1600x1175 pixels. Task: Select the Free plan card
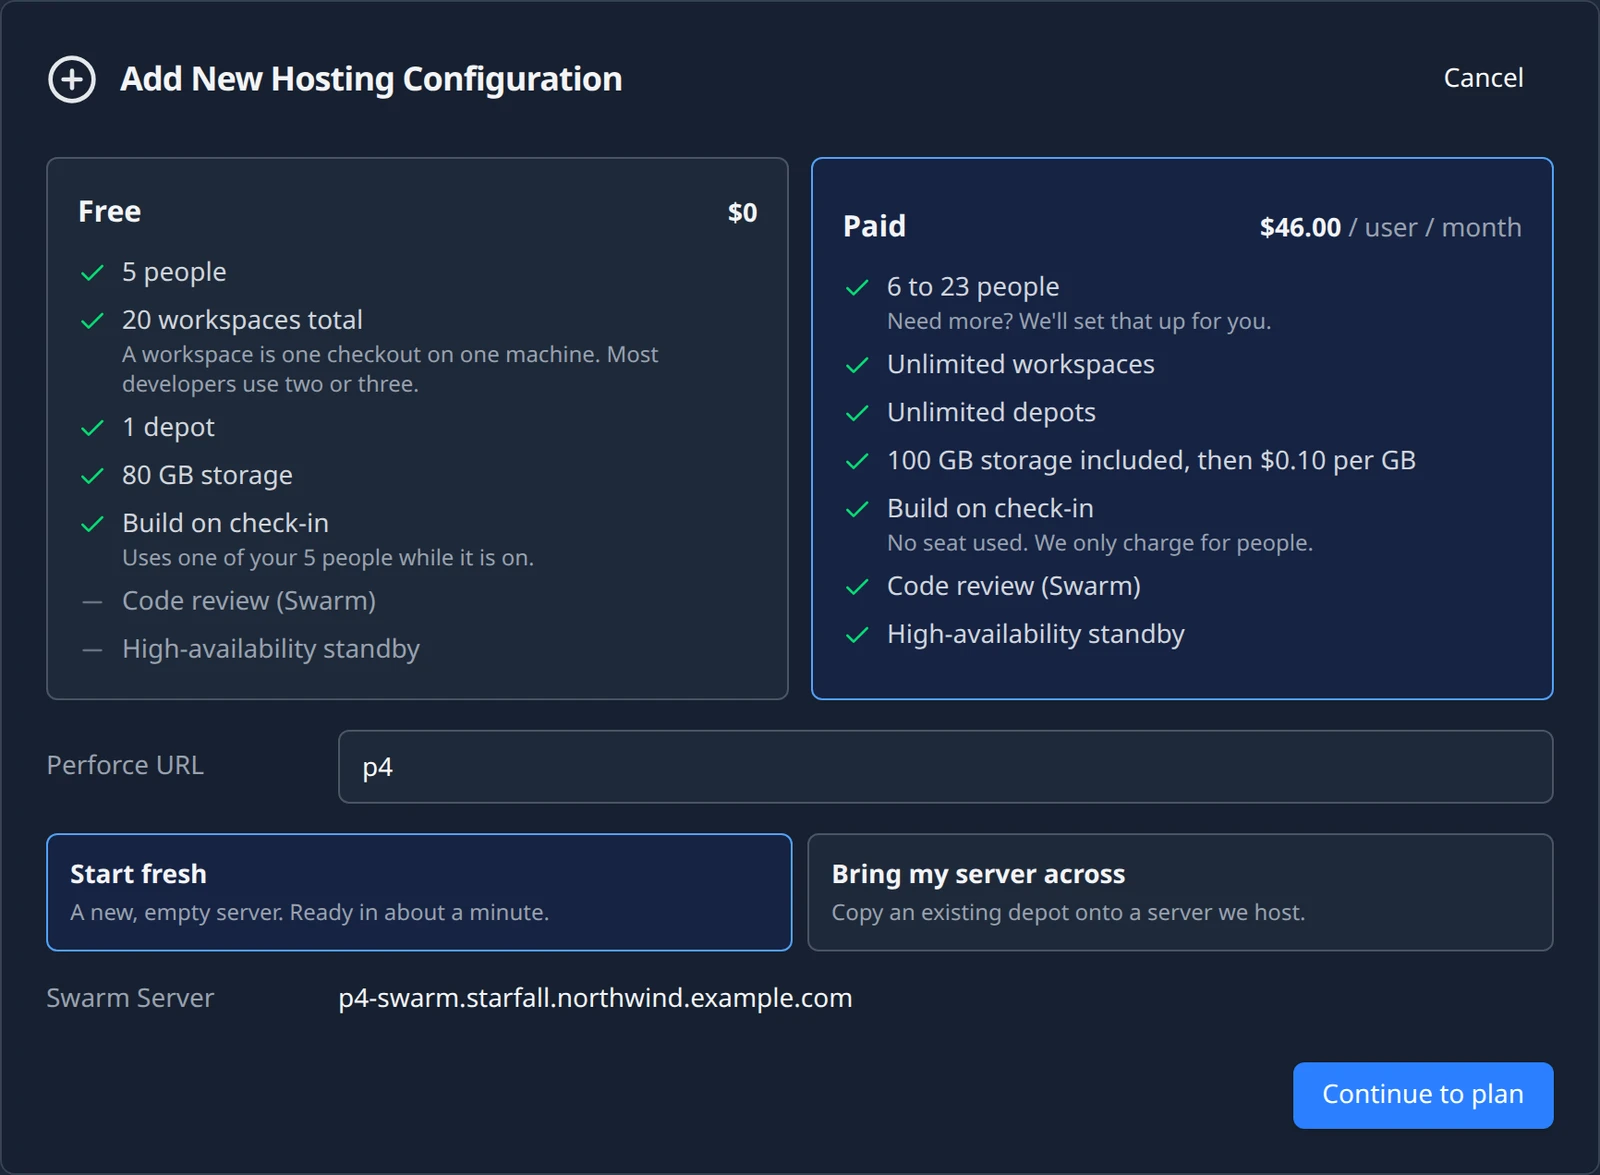pos(417,428)
